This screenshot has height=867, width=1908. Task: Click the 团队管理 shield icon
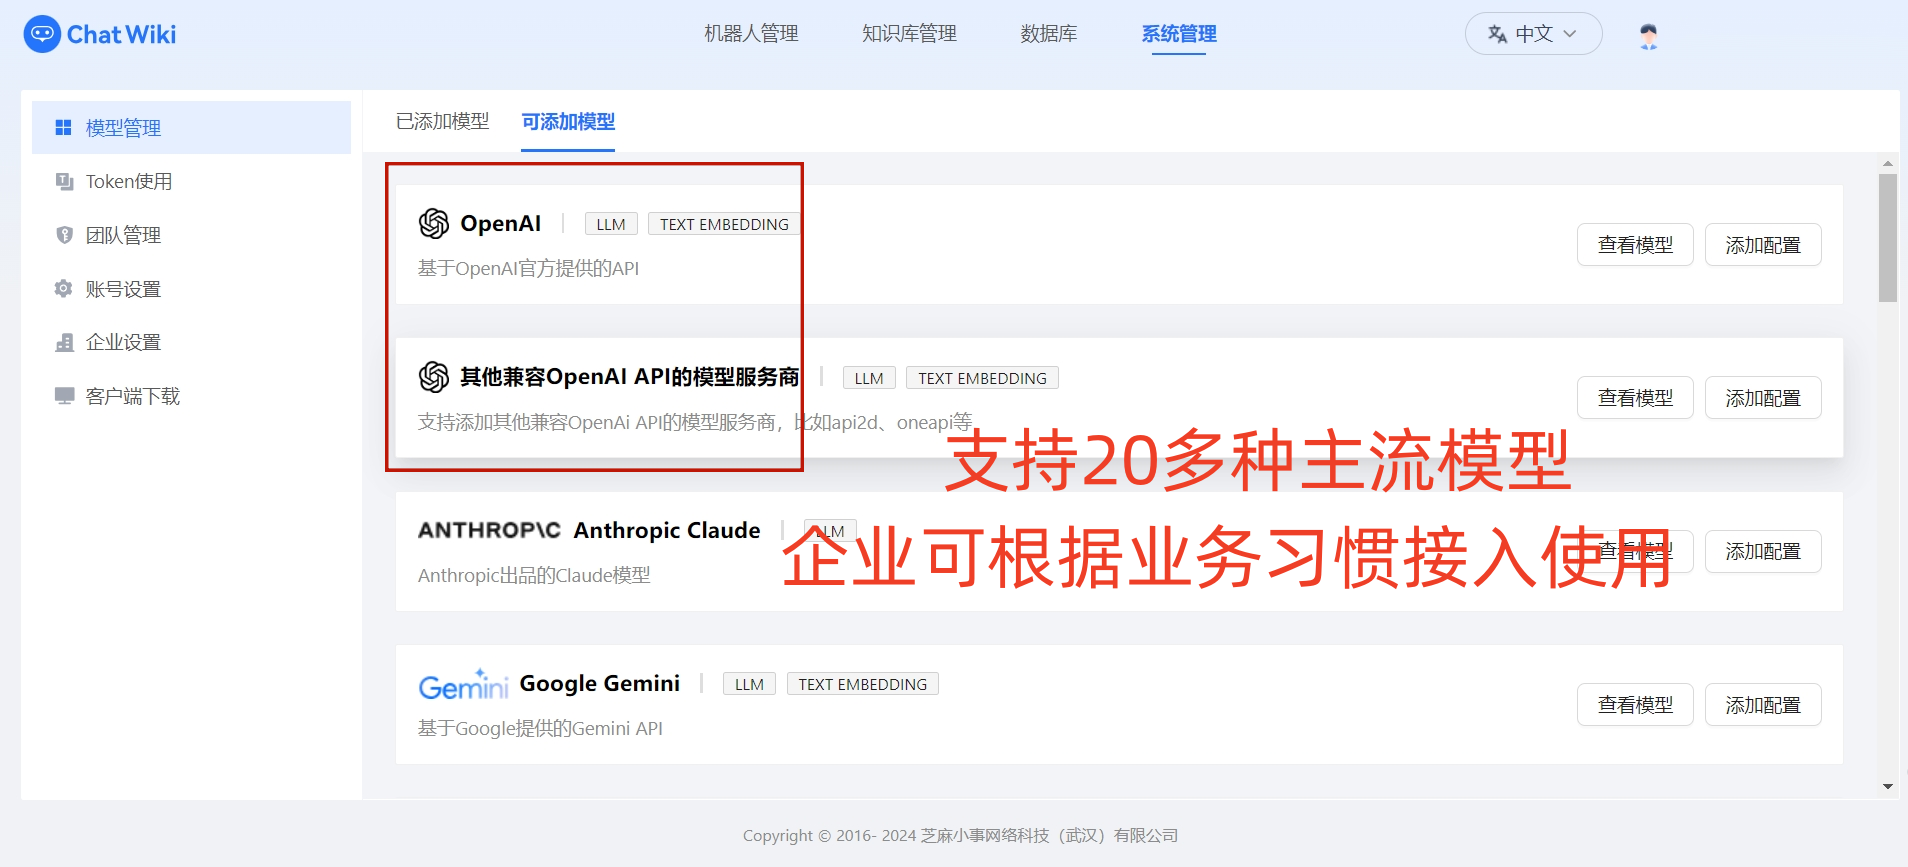[x=64, y=235]
